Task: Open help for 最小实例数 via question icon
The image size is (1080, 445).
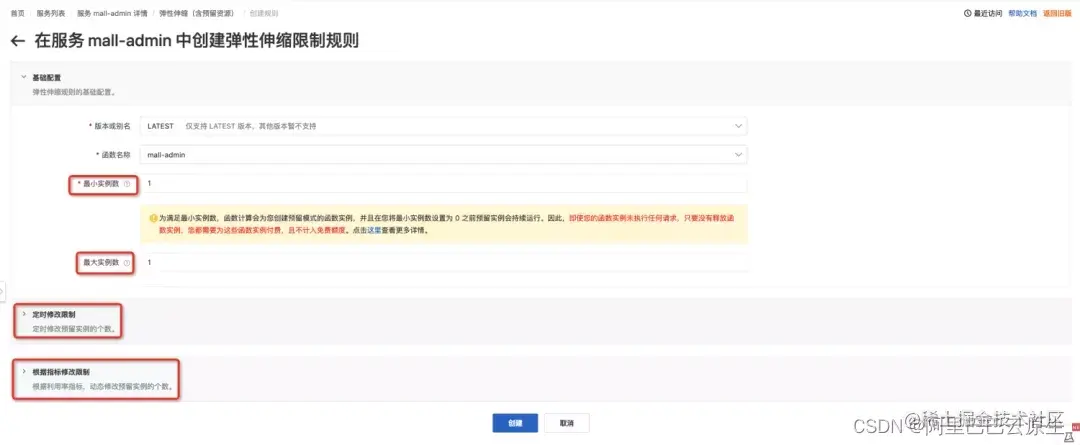Action: pyautogui.click(x=127, y=185)
